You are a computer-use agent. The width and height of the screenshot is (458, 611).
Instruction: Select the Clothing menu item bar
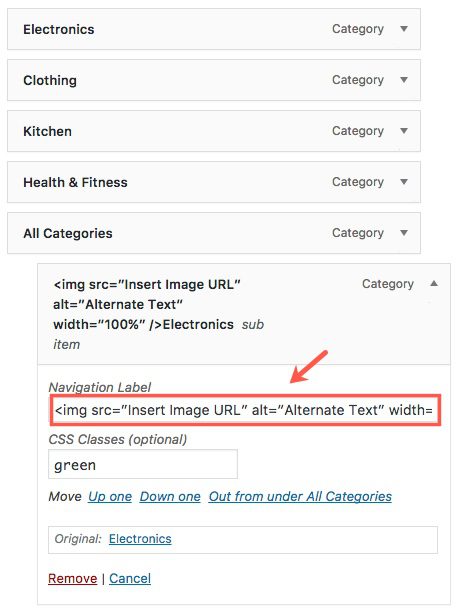pyautogui.click(x=214, y=80)
